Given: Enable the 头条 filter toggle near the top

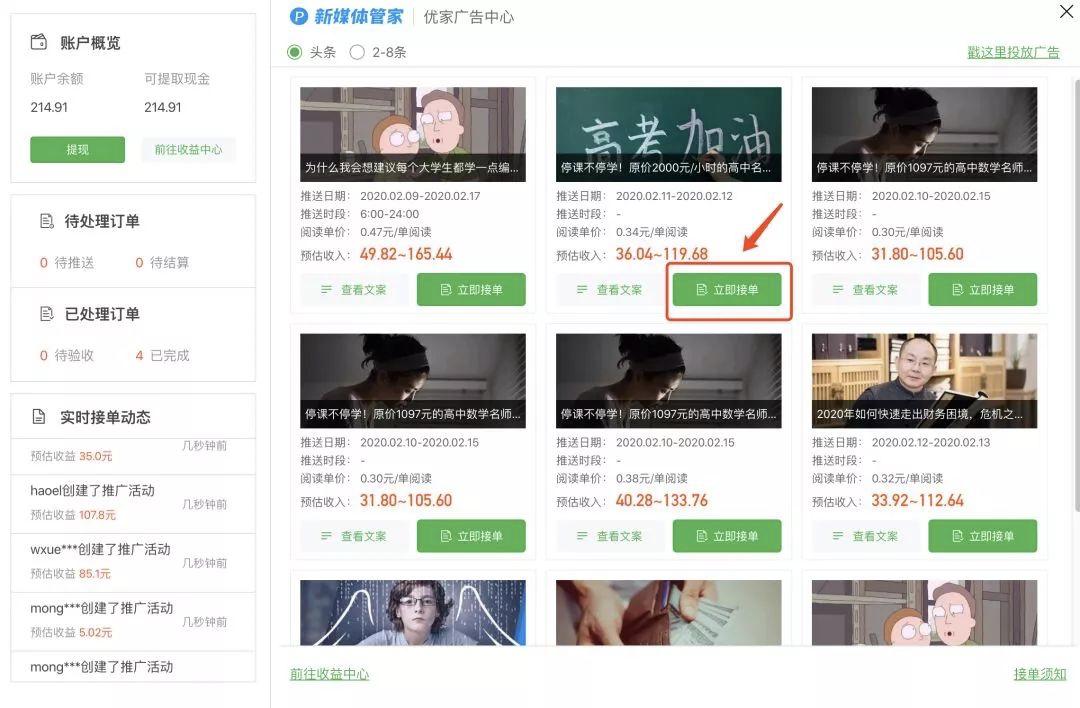Looking at the screenshot, I should (x=294, y=51).
